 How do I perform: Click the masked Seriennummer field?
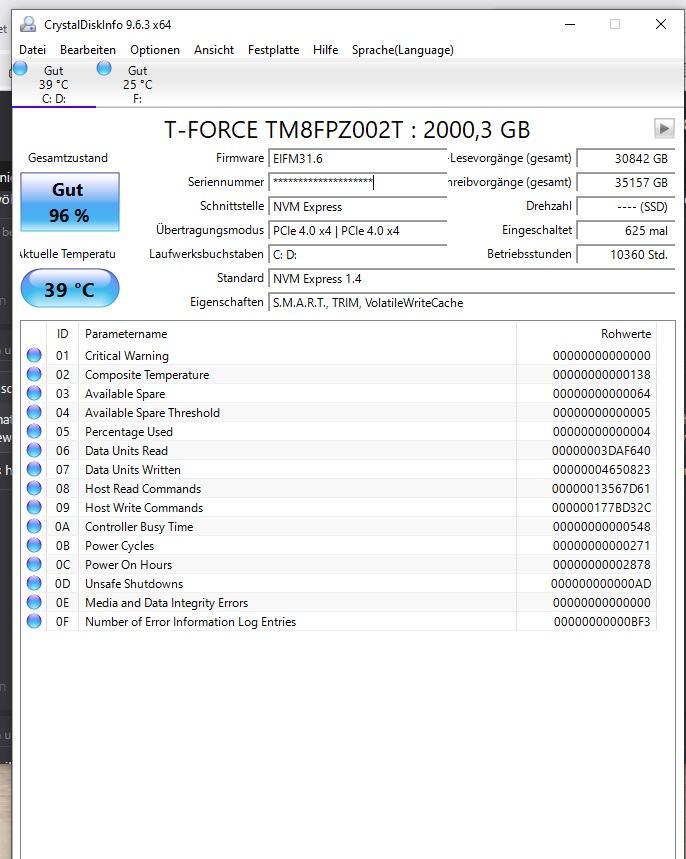pyautogui.click(x=357, y=182)
